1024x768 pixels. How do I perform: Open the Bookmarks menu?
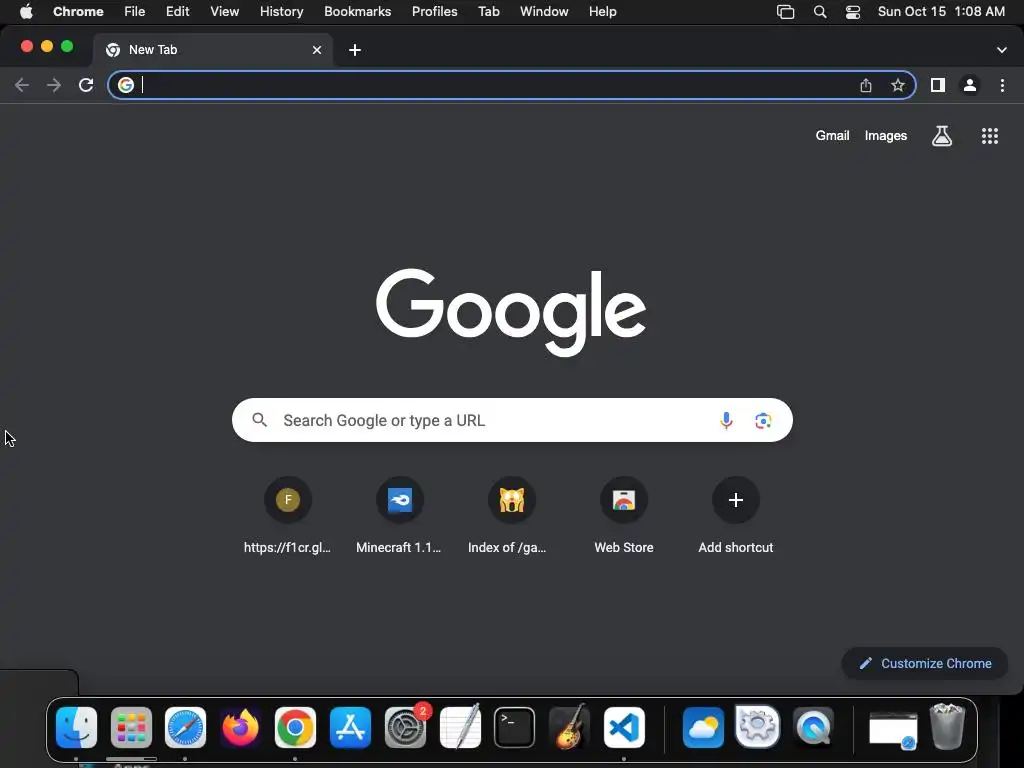tap(357, 12)
